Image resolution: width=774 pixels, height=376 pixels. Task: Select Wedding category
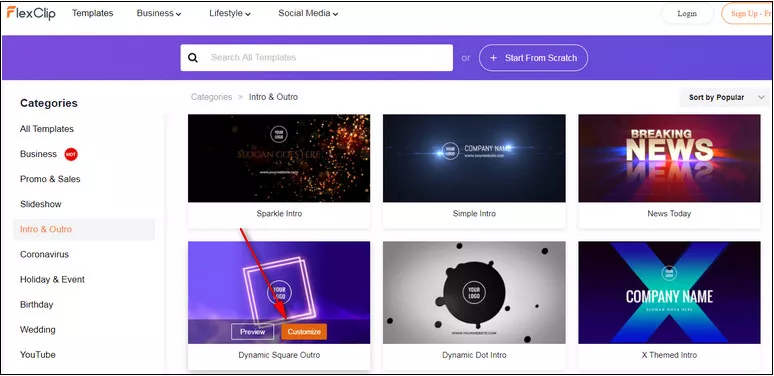(x=38, y=330)
